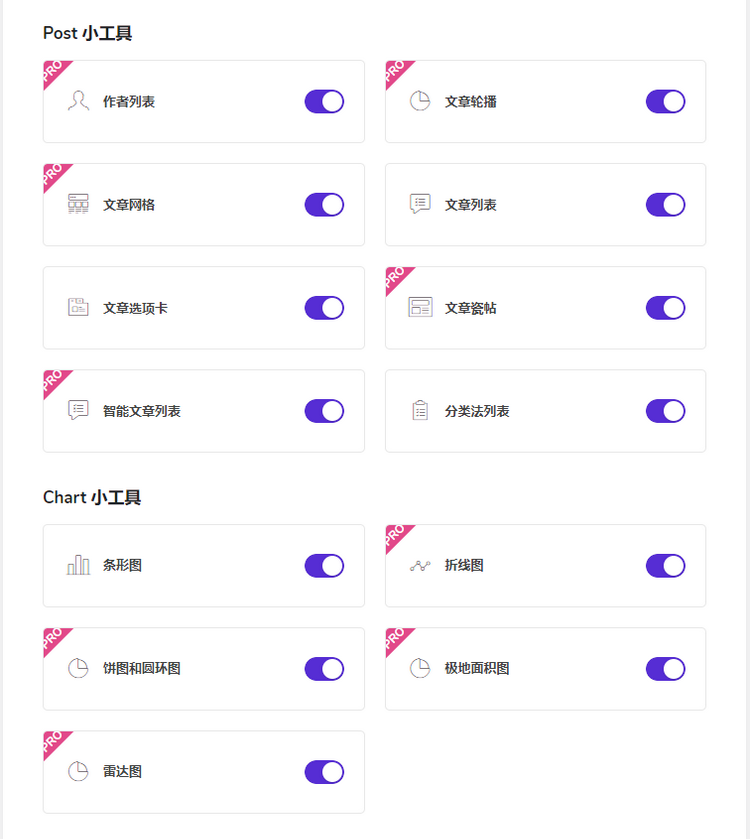This screenshot has height=839, width=750.
Task: Click the 文章列表 widget label
Action: (x=471, y=204)
